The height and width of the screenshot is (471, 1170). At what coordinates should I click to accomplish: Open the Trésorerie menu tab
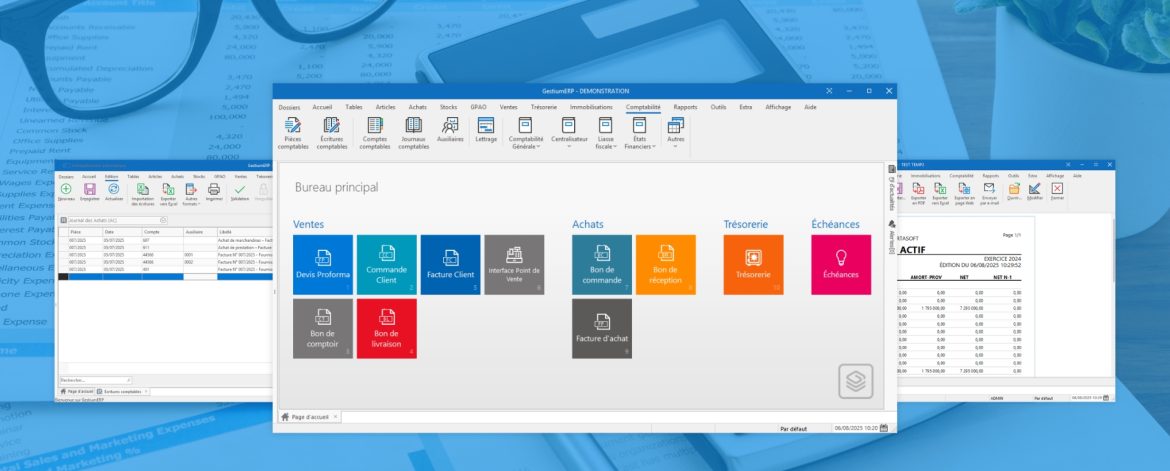click(543, 106)
